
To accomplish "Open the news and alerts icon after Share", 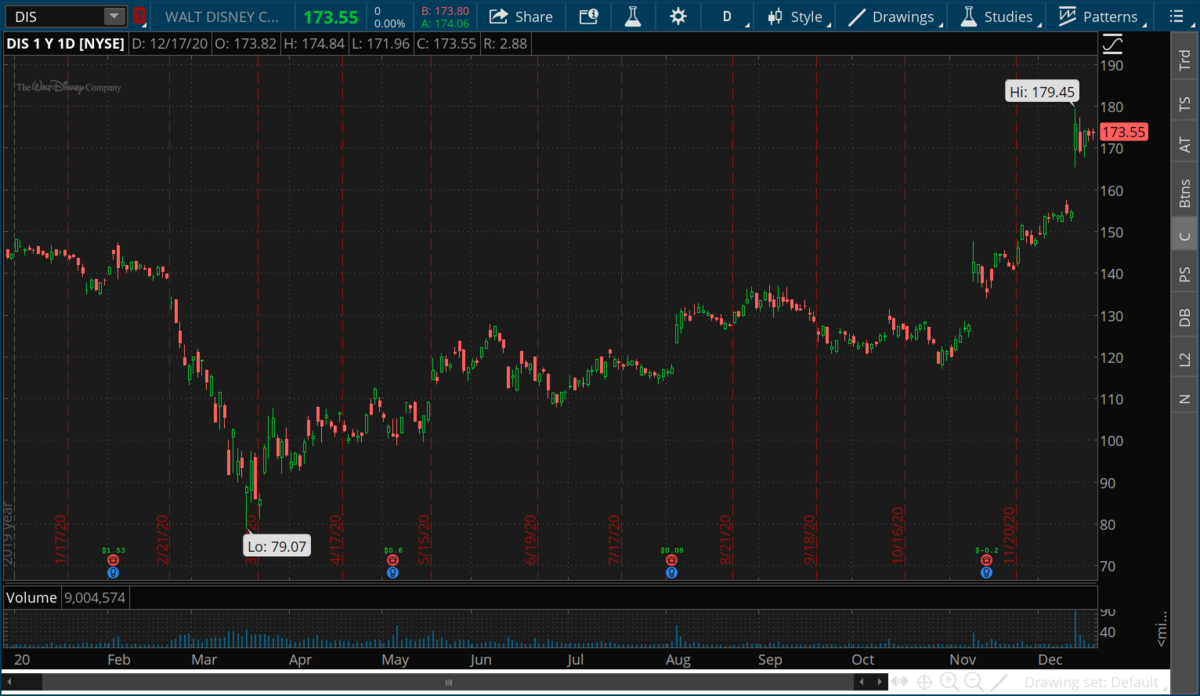I will pyautogui.click(x=589, y=17).
